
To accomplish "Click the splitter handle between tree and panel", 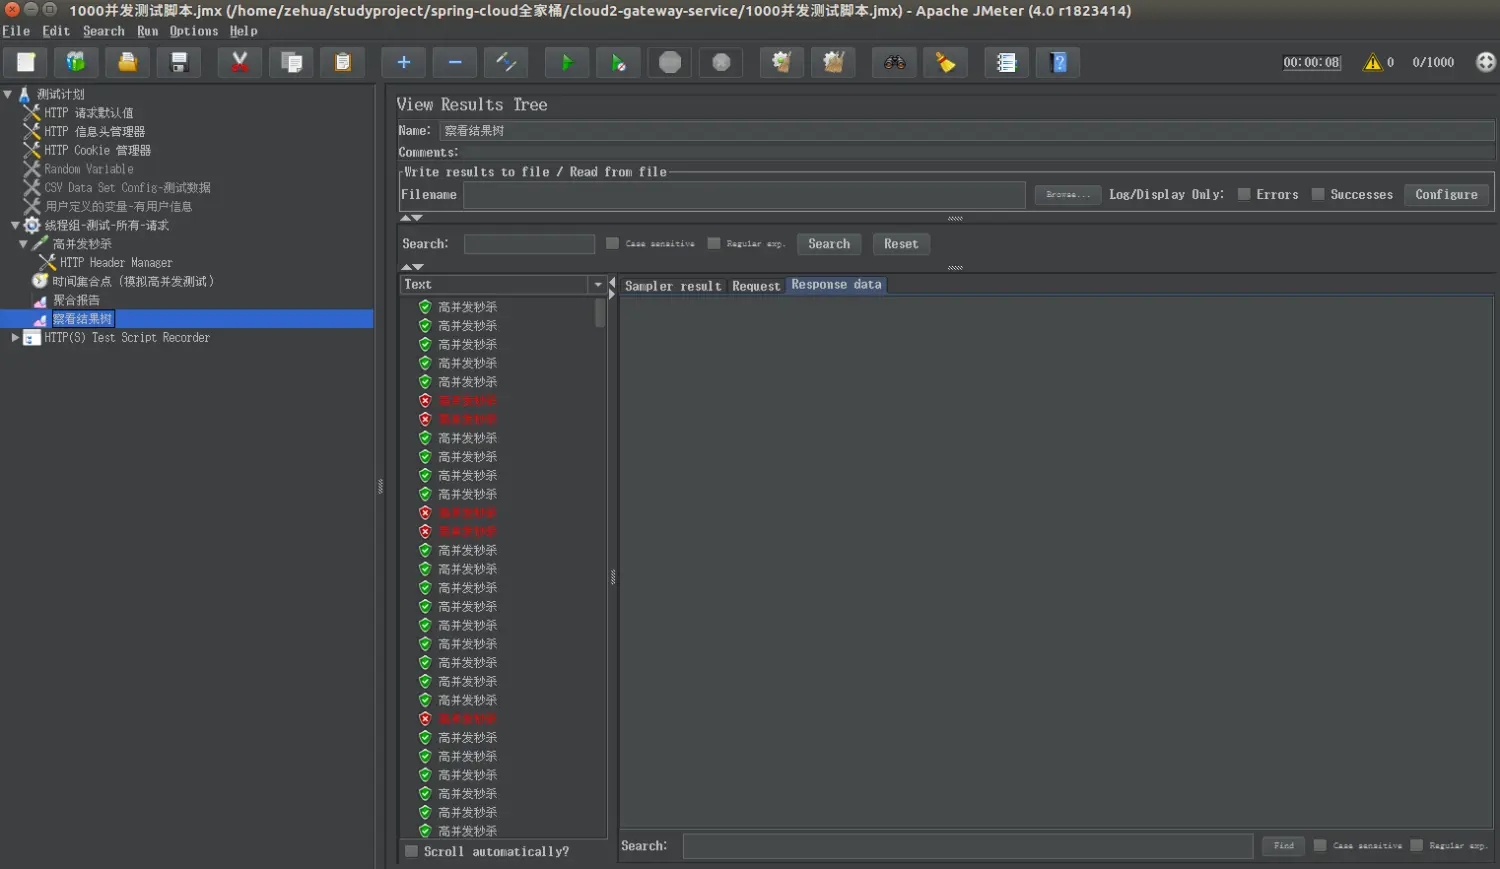I will [x=380, y=487].
